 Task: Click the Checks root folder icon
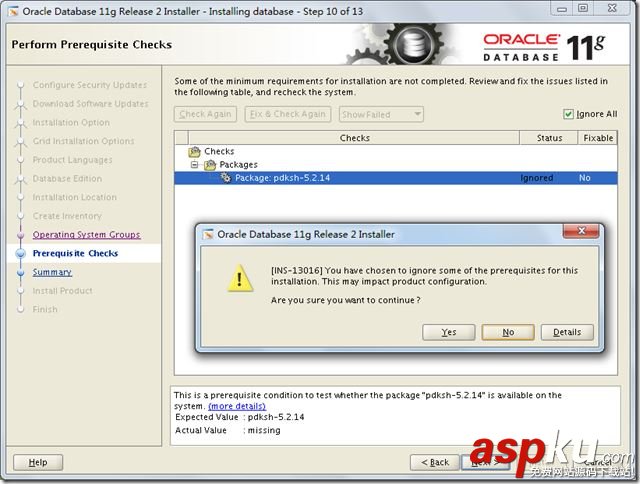(194, 152)
